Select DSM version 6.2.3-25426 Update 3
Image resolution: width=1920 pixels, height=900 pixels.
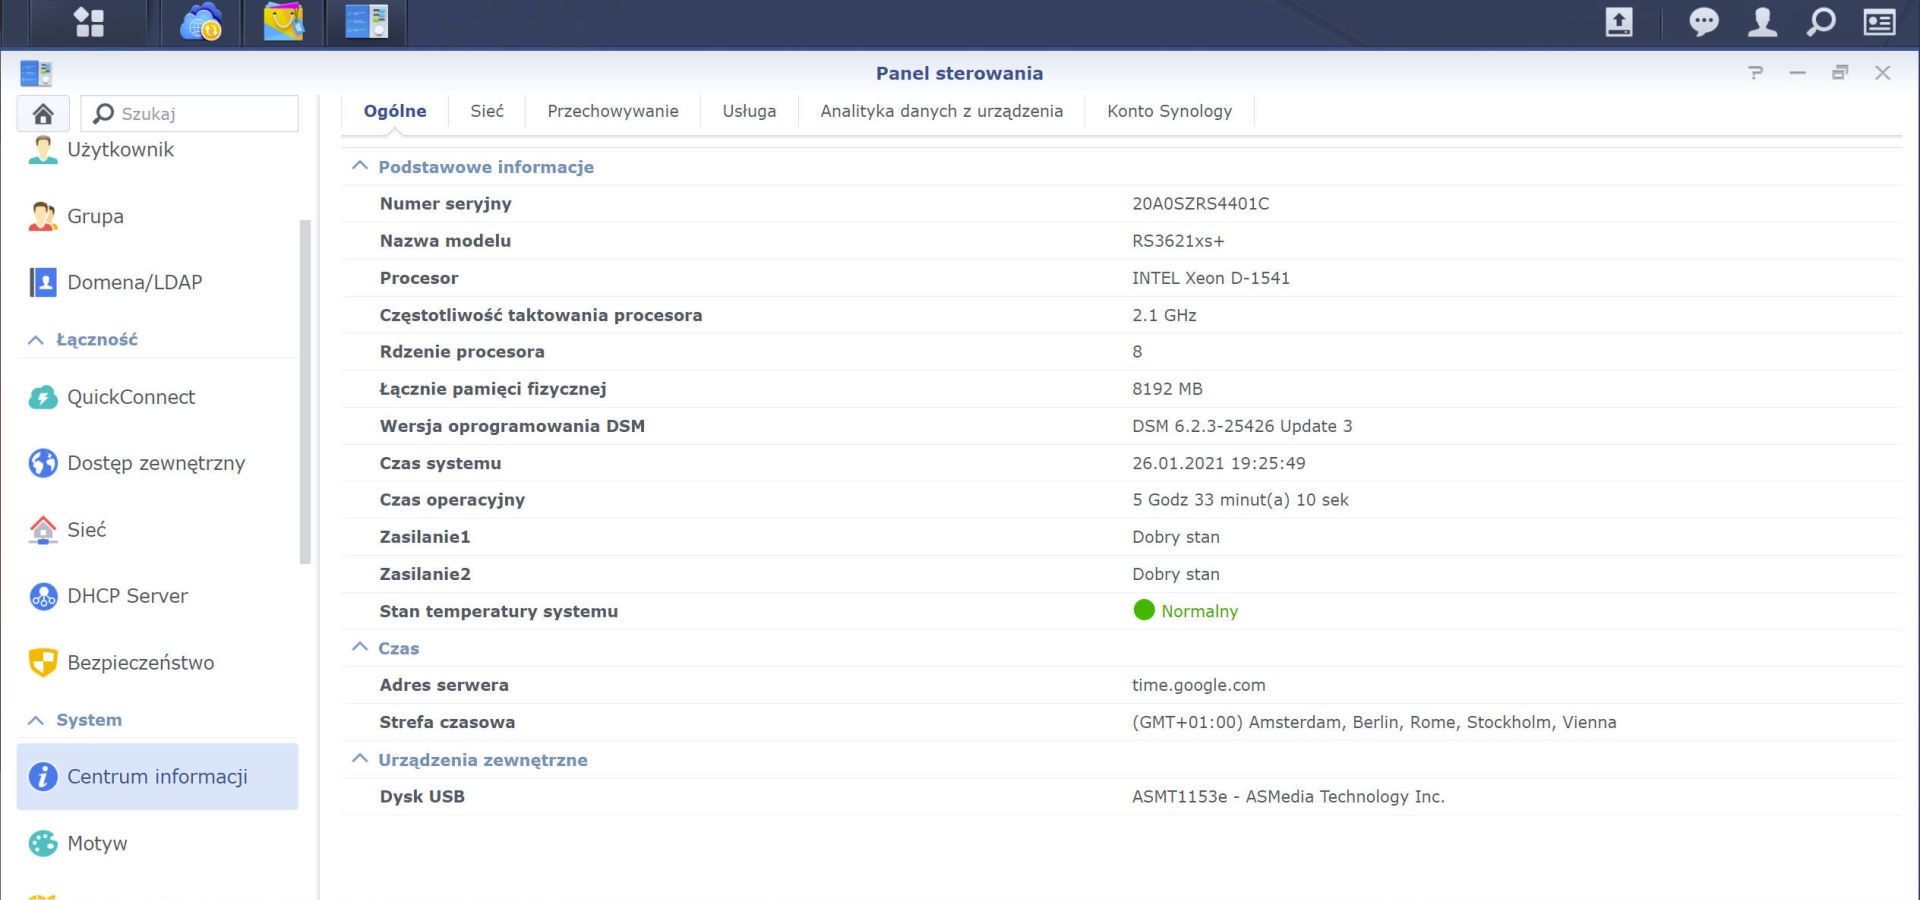pyautogui.click(x=1242, y=426)
